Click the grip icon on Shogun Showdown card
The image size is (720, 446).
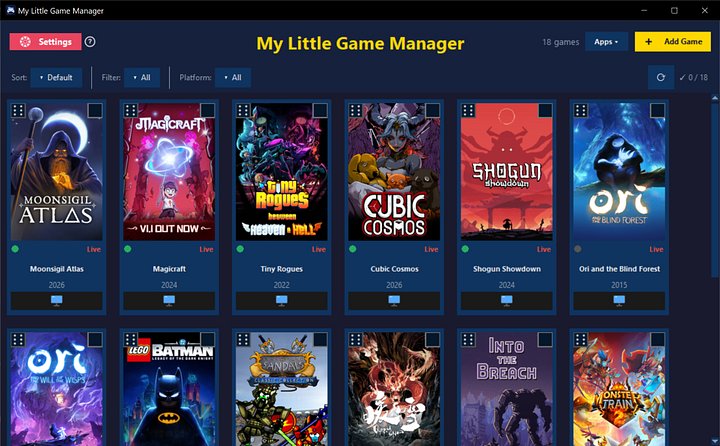tap(468, 111)
